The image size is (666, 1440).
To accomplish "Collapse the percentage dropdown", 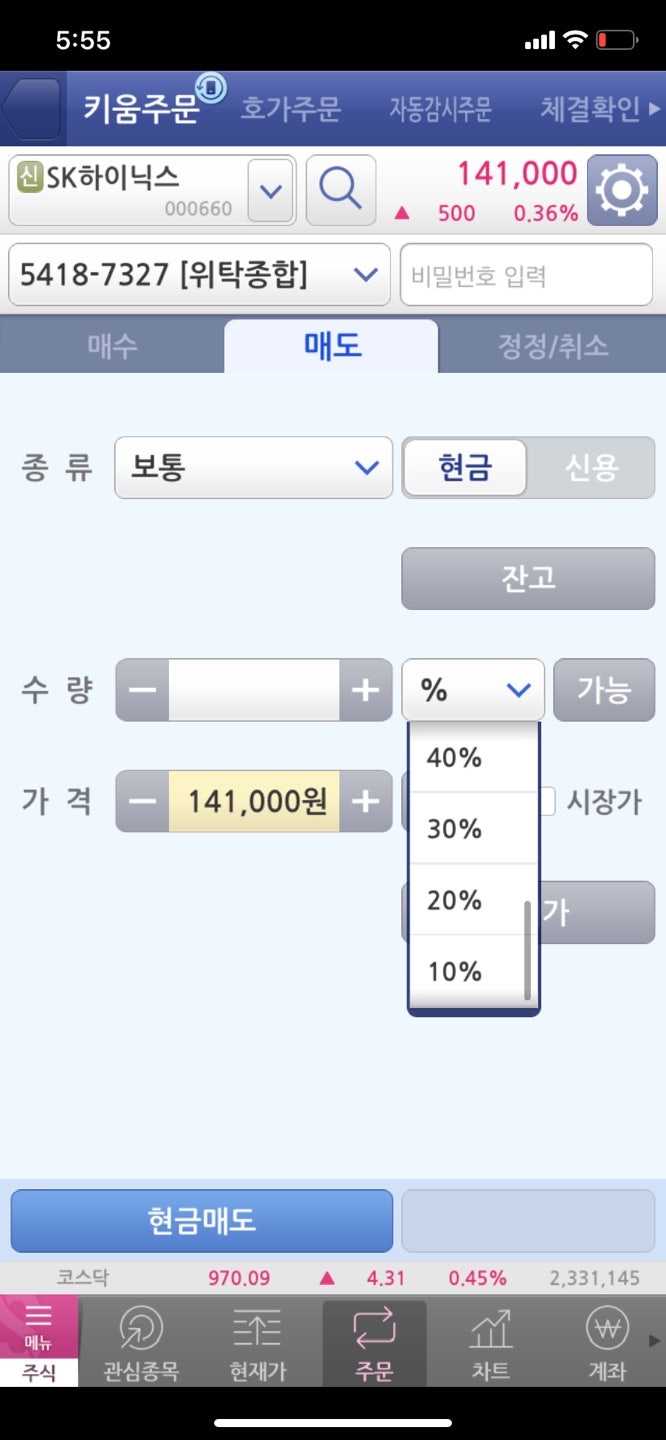I will pyautogui.click(x=472, y=689).
